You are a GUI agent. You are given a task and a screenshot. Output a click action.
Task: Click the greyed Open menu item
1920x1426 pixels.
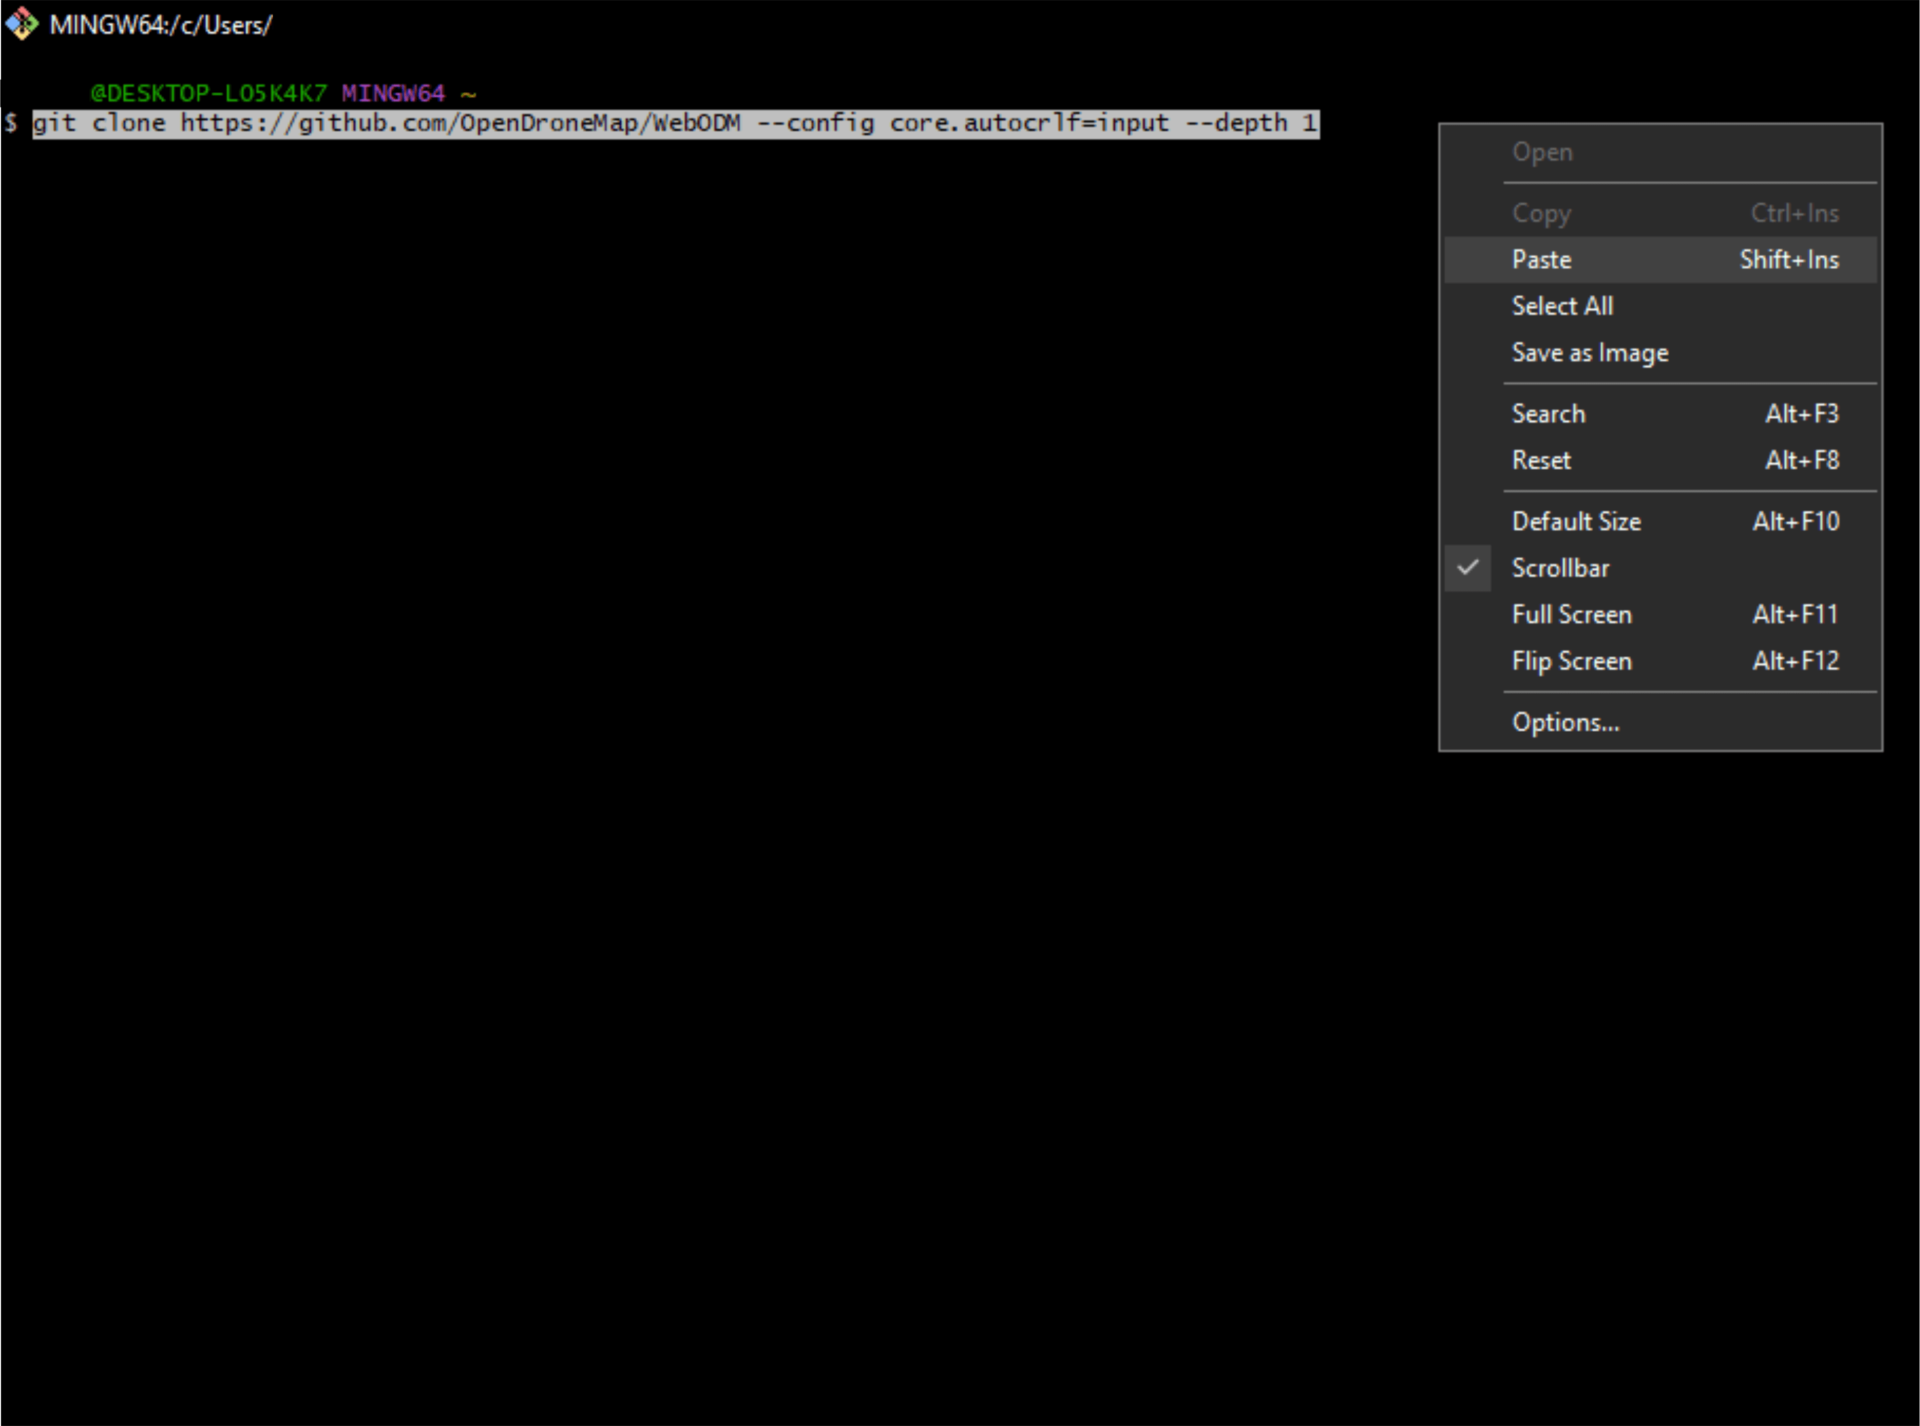1541,152
